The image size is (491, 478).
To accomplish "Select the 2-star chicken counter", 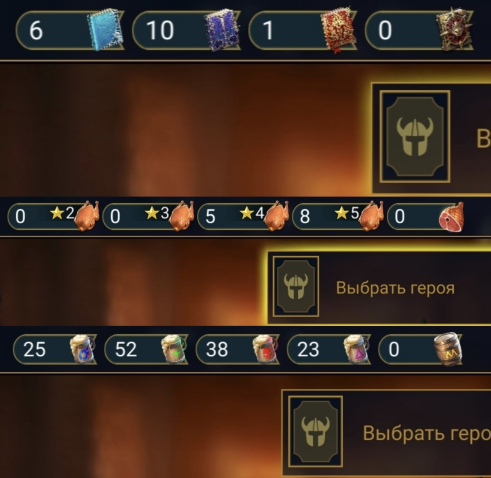I will pos(53,216).
